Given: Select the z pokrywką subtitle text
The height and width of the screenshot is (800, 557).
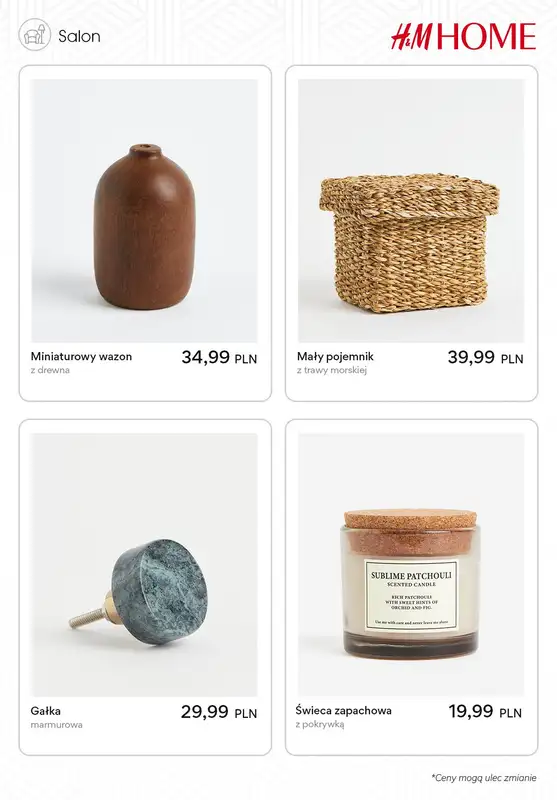Looking at the screenshot, I should (x=320, y=724).
